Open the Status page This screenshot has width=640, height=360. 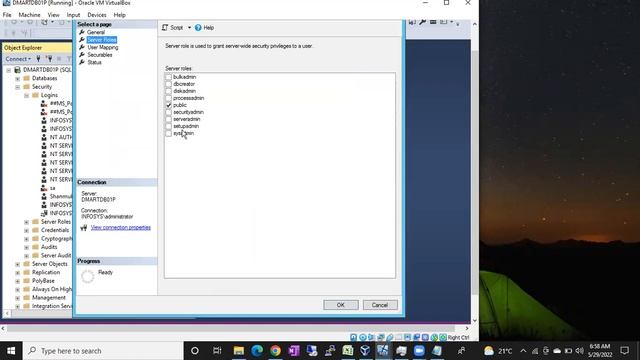[x=94, y=62]
